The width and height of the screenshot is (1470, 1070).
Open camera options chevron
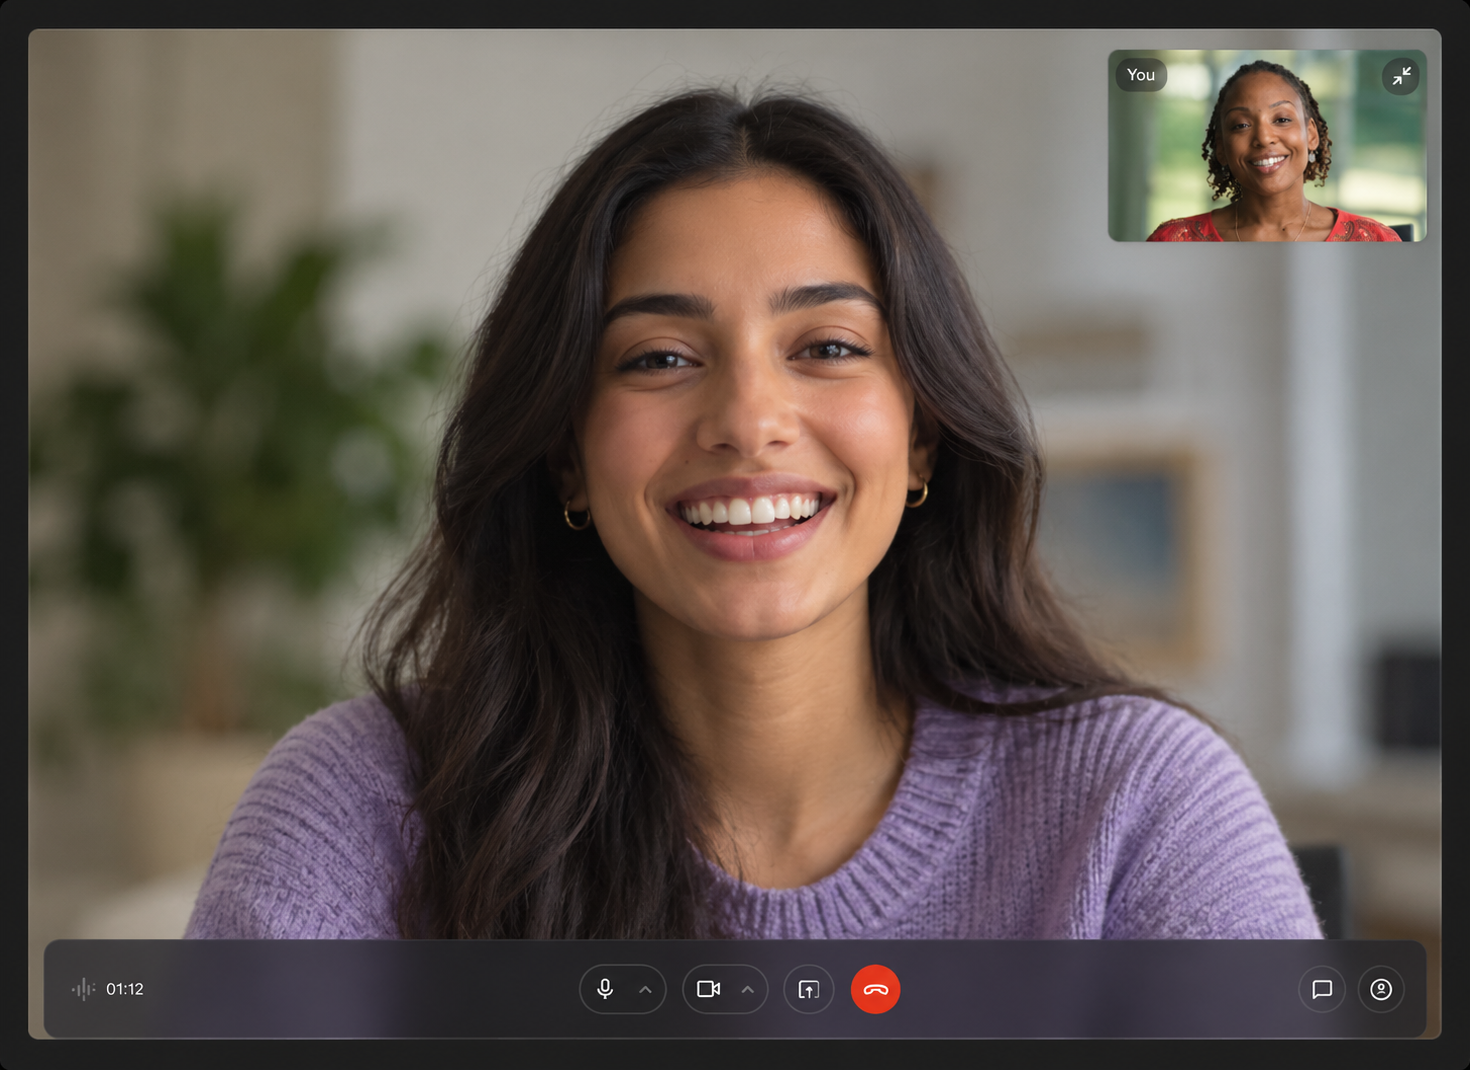(748, 990)
